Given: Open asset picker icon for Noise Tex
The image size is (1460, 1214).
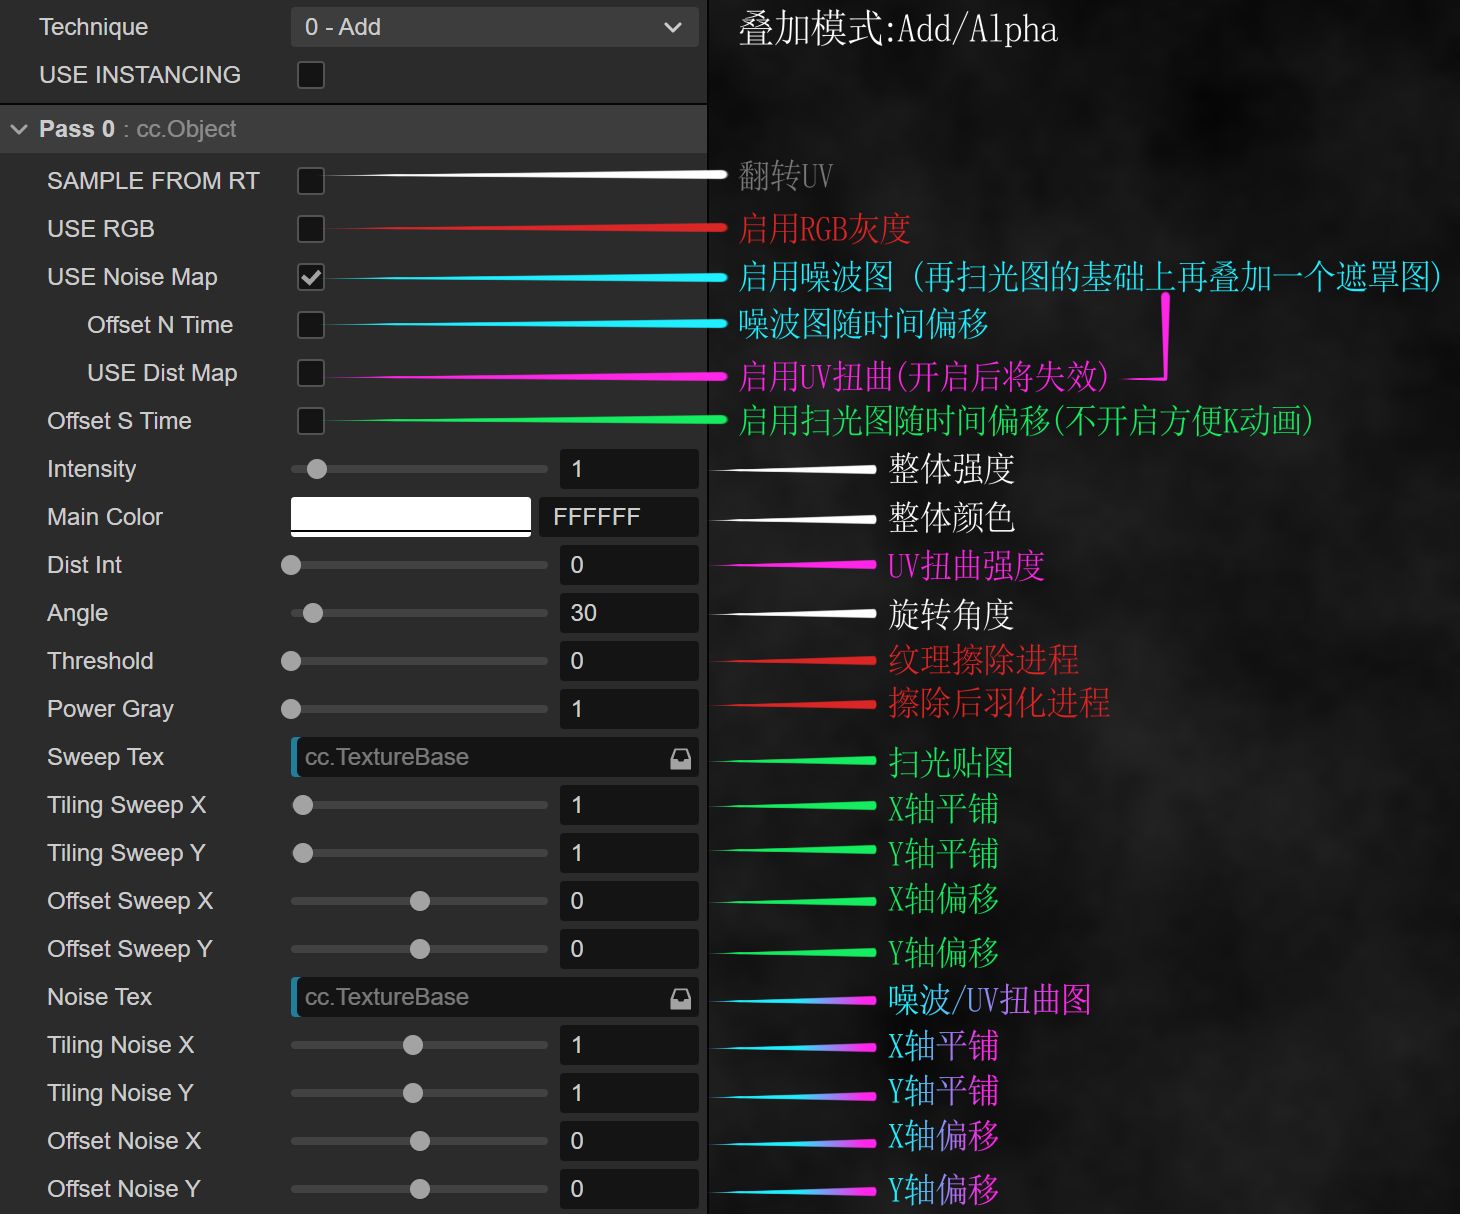Looking at the screenshot, I should [680, 998].
